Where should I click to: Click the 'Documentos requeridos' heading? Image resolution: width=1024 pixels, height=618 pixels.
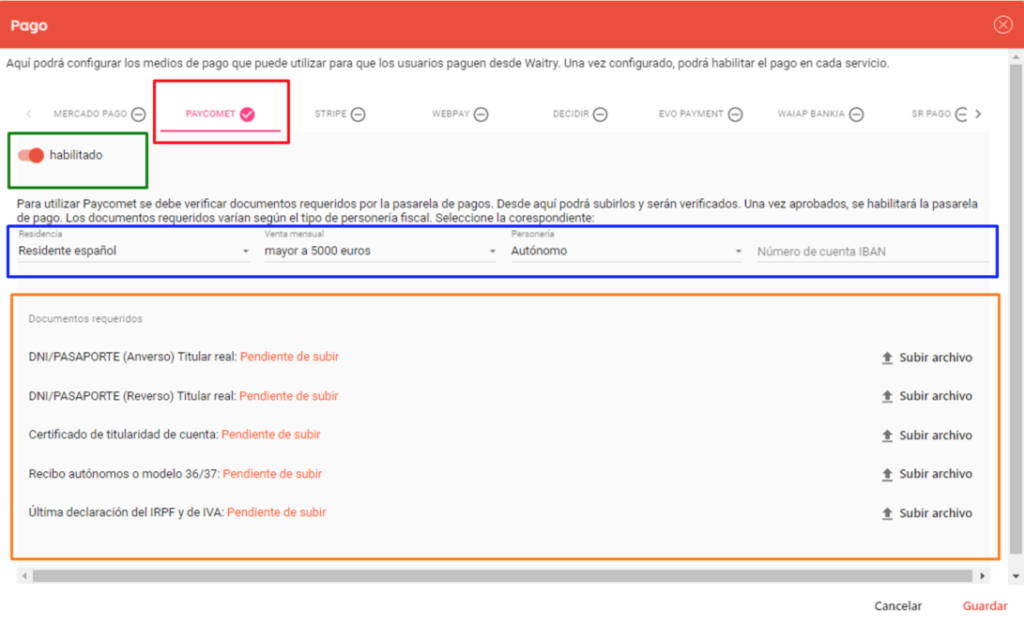(86, 319)
